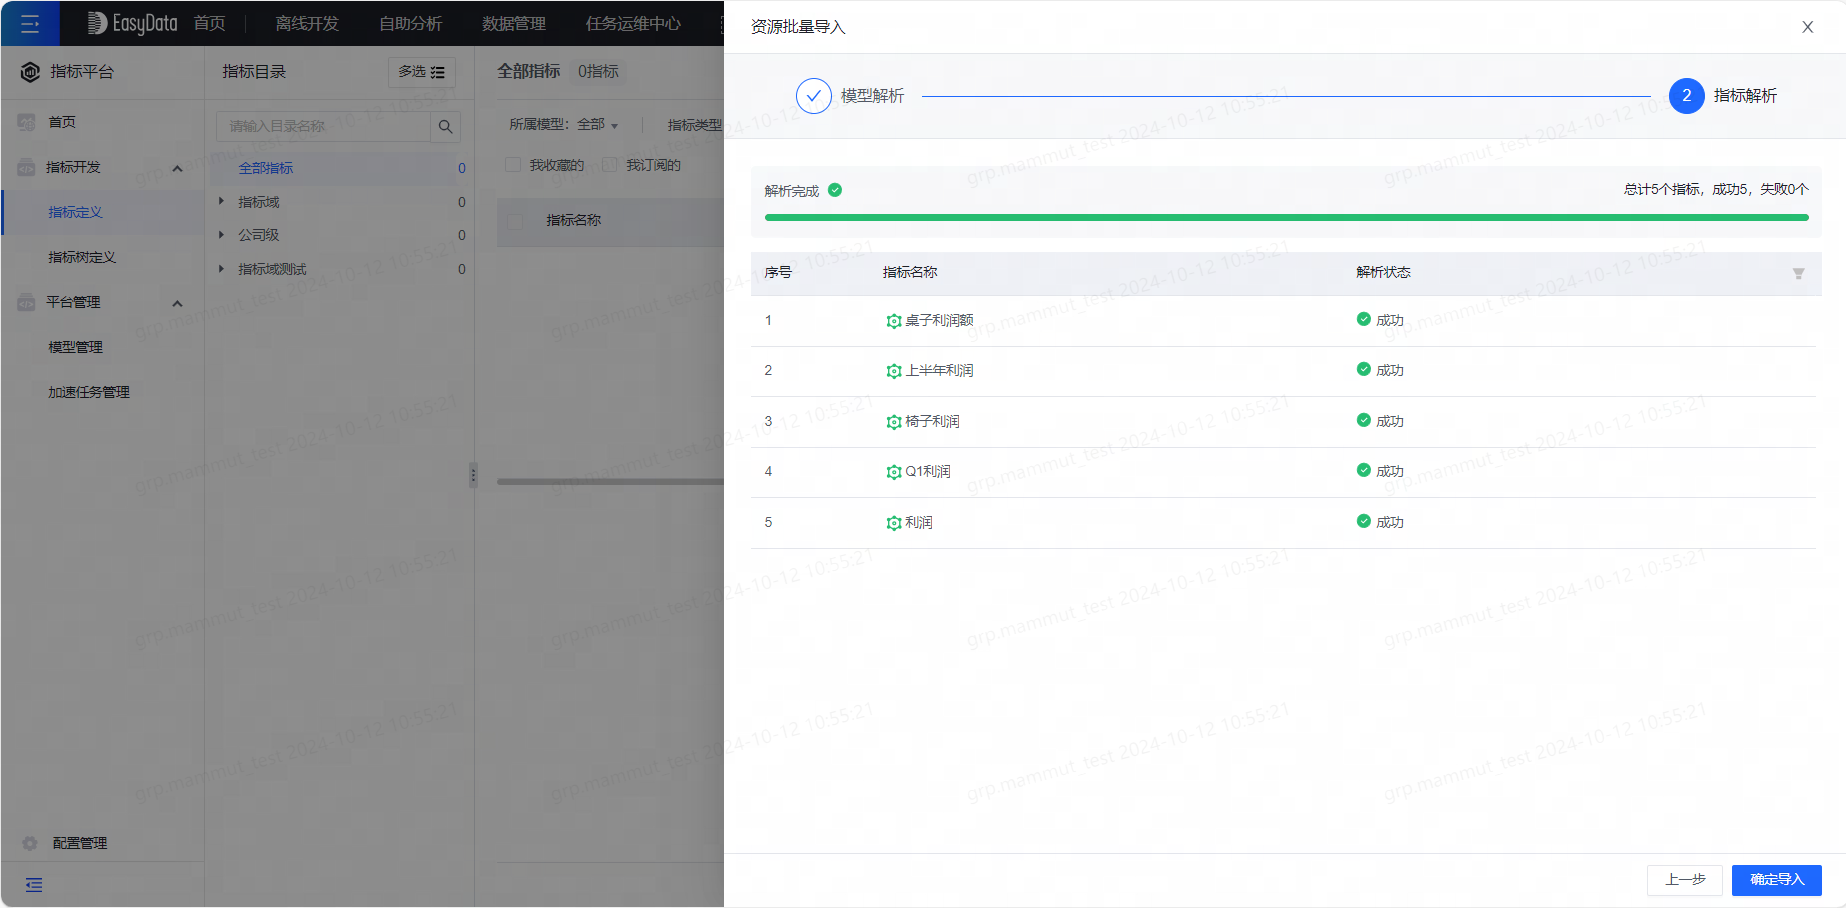The width and height of the screenshot is (1846, 908).
Task: Open 数据管理 from top navigation
Action: coord(513,22)
